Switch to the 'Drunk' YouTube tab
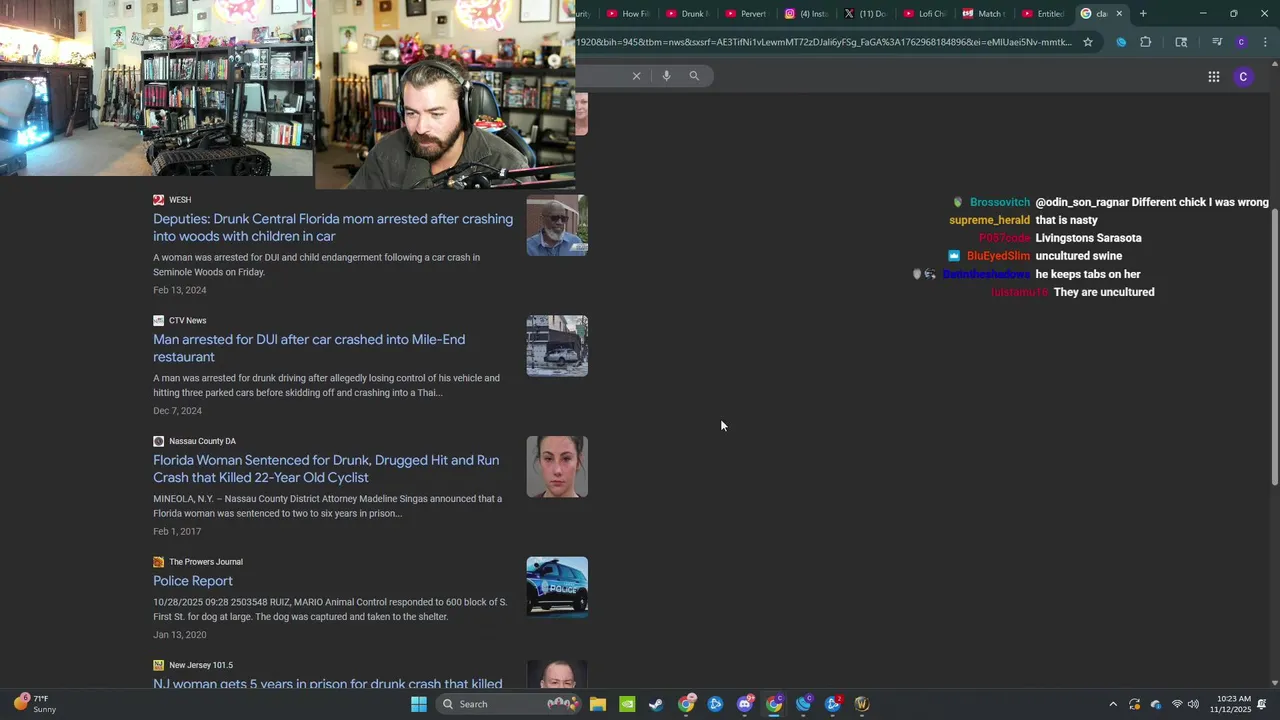Viewport: 1280px width, 720px height. pos(686,13)
